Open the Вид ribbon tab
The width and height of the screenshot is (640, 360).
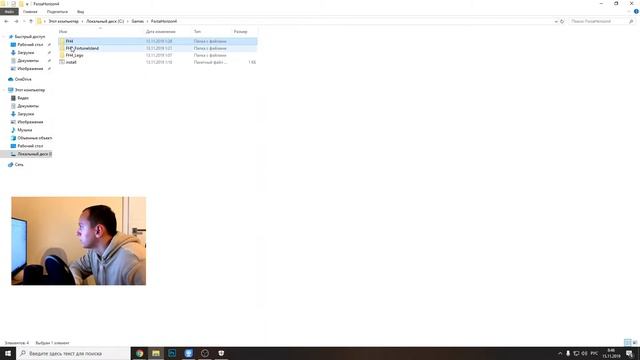click(x=80, y=12)
